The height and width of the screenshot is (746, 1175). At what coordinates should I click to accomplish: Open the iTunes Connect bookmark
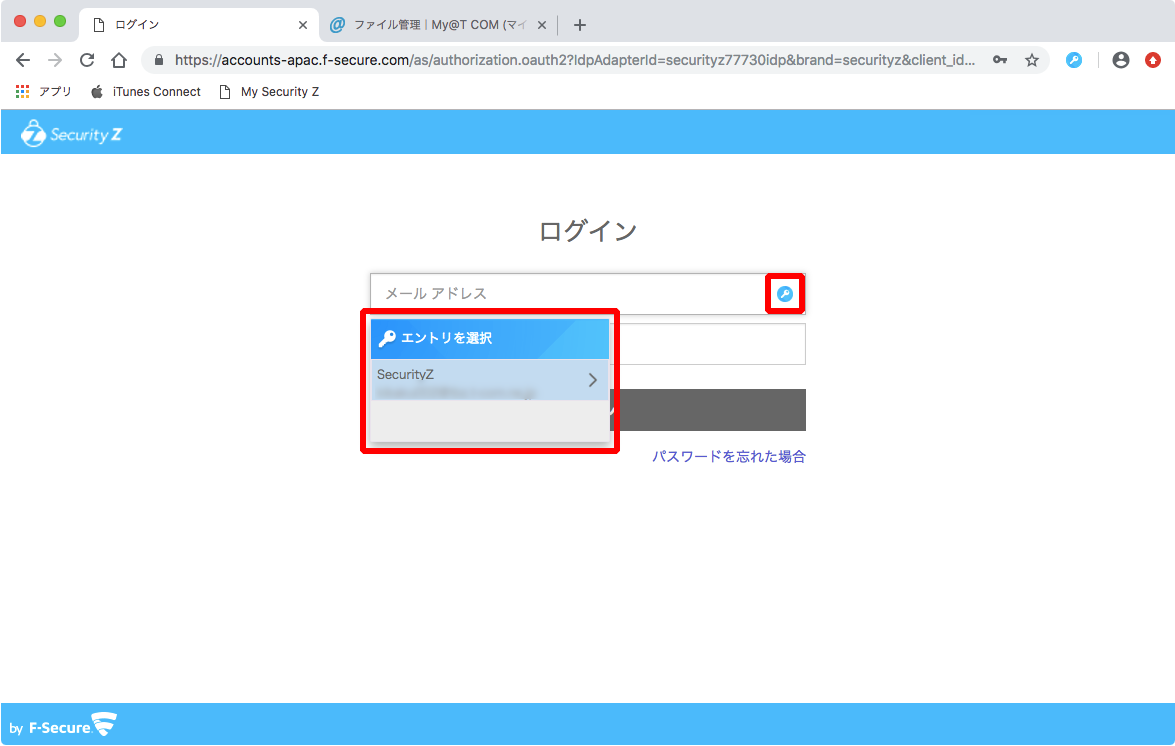[x=156, y=92]
